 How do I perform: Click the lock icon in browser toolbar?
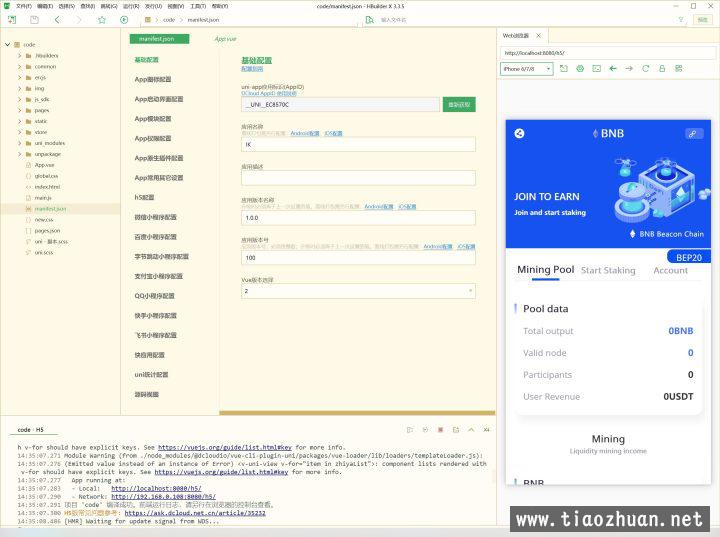click(662, 68)
